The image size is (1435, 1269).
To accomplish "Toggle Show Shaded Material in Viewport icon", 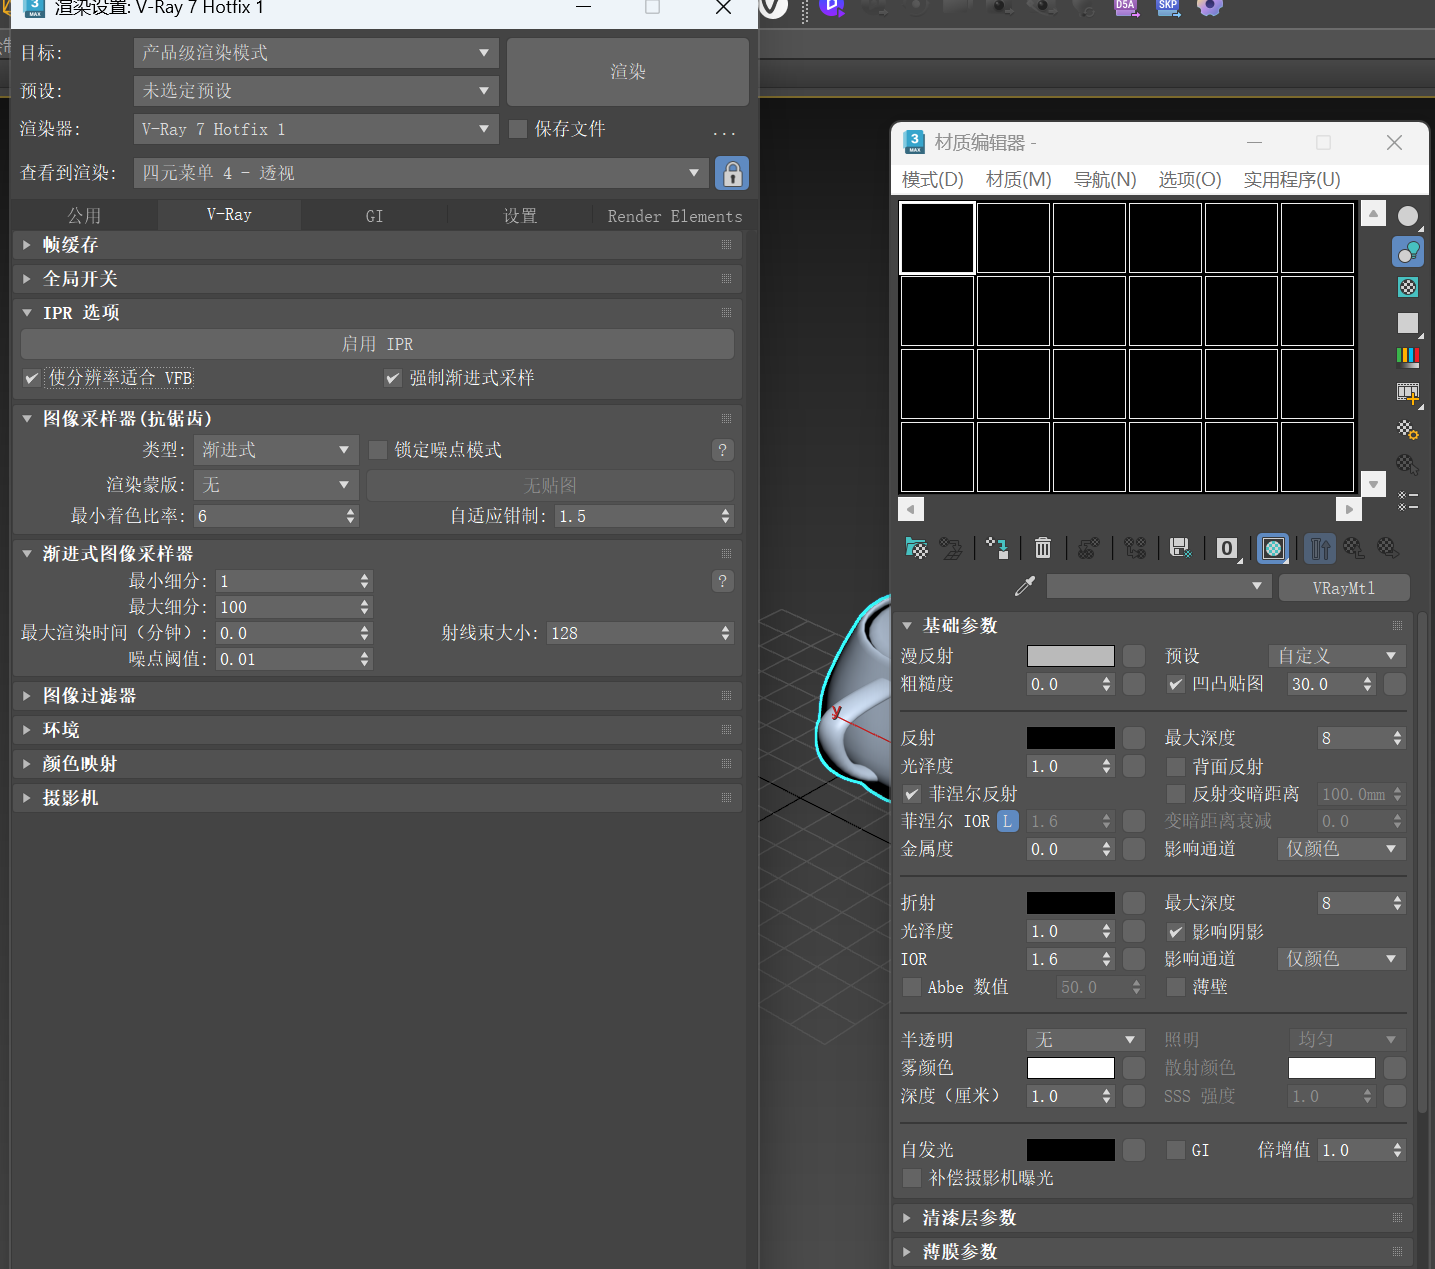I will (1273, 548).
